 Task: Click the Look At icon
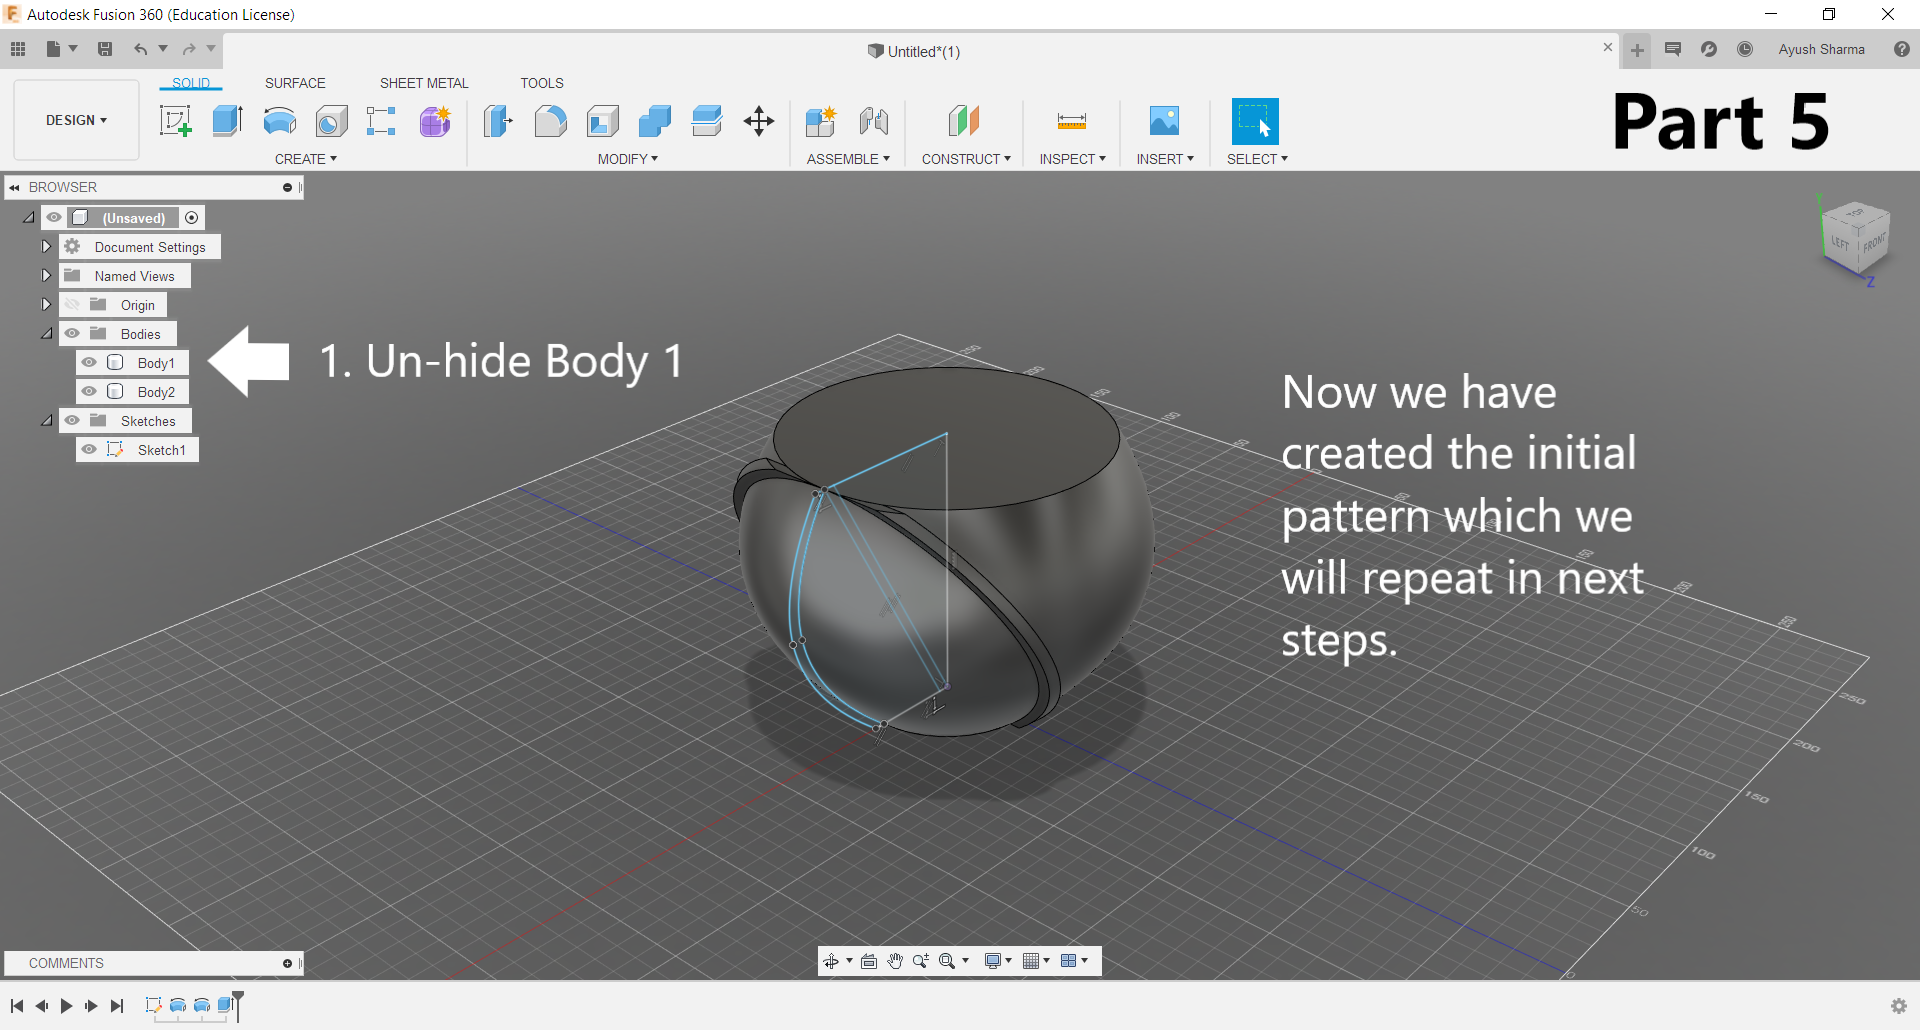coord(869,961)
